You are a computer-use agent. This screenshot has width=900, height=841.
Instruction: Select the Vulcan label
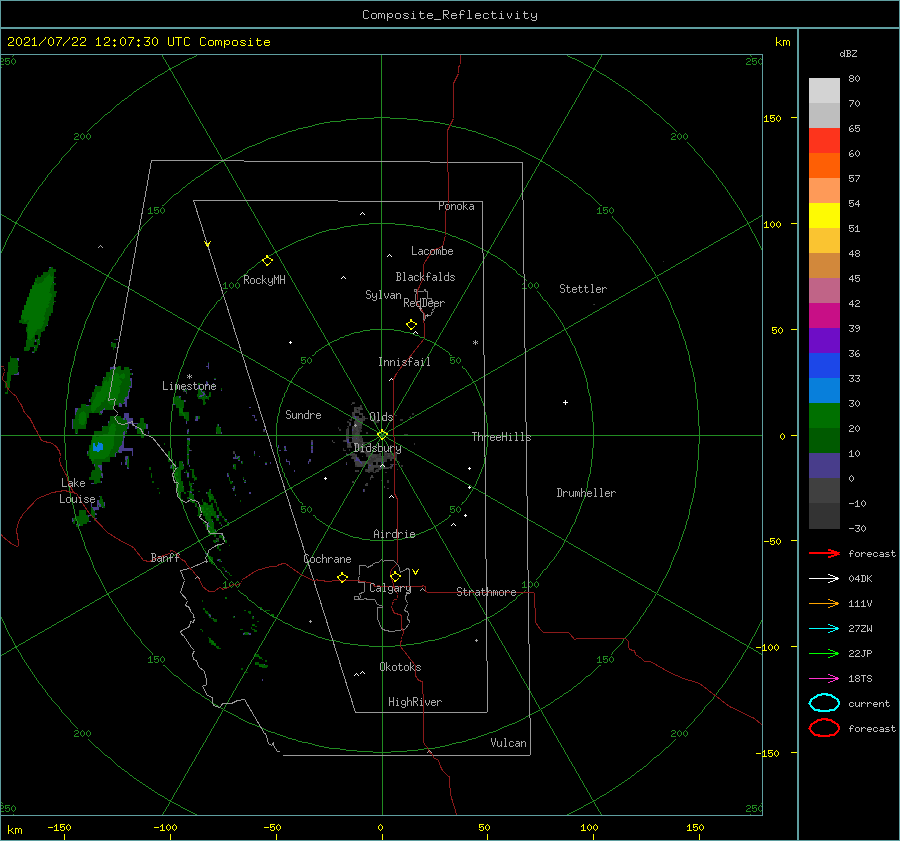click(x=509, y=743)
